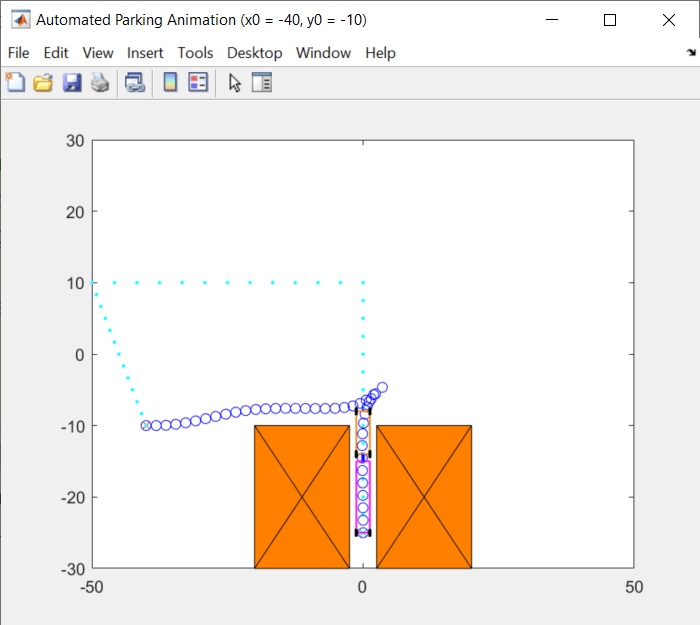Click the New Figure toolbar icon

(16, 83)
